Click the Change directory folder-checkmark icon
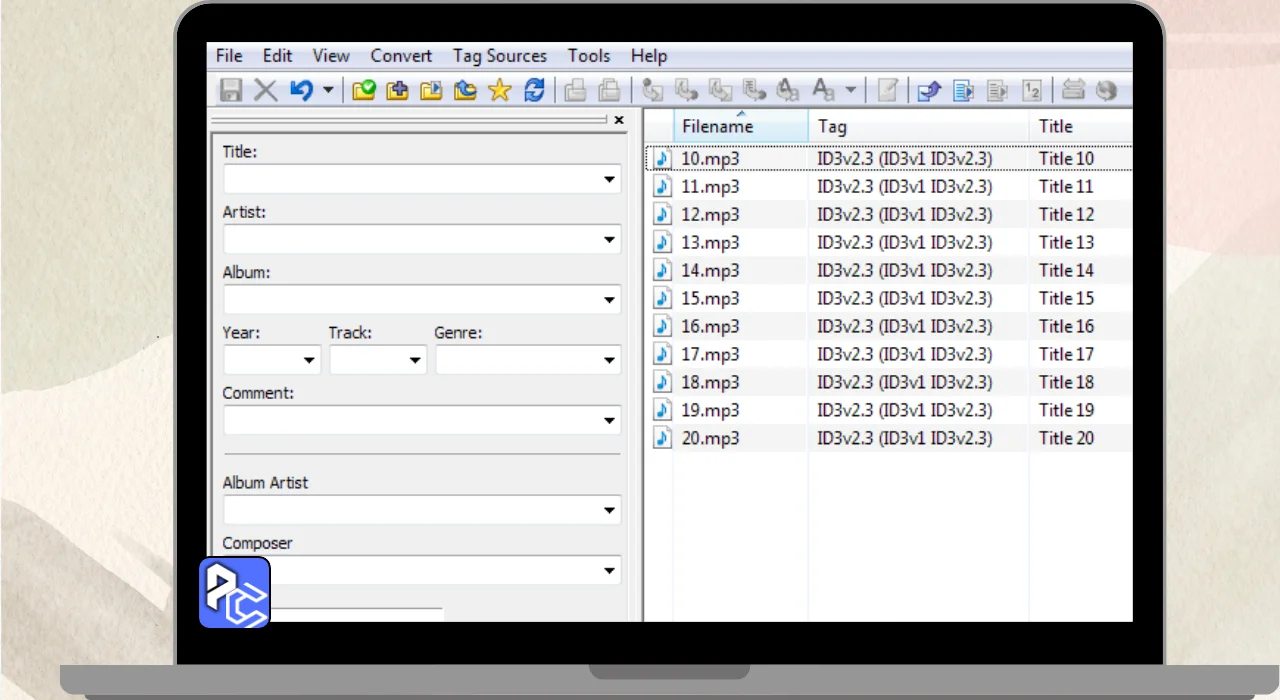 pos(364,90)
